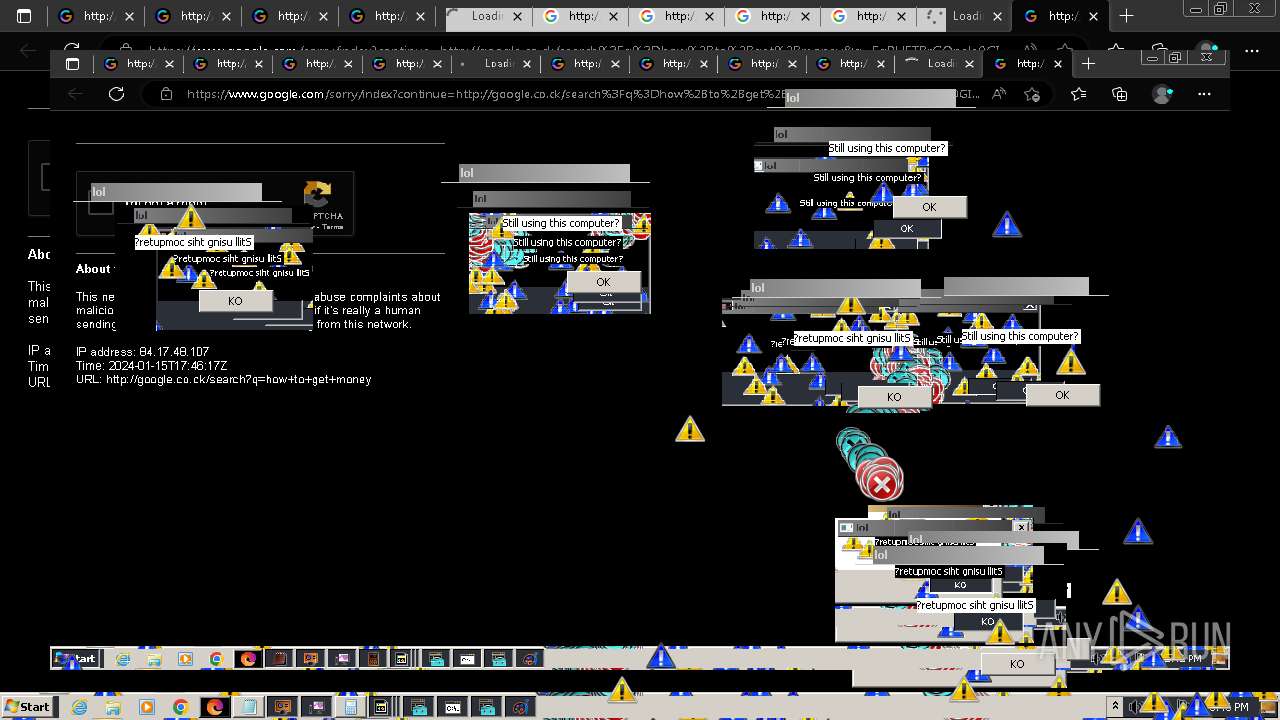This screenshot has width=1280, height=720.
Task: Open the three-dot menu of the outer browser
Action: [x=1252, y=50]
